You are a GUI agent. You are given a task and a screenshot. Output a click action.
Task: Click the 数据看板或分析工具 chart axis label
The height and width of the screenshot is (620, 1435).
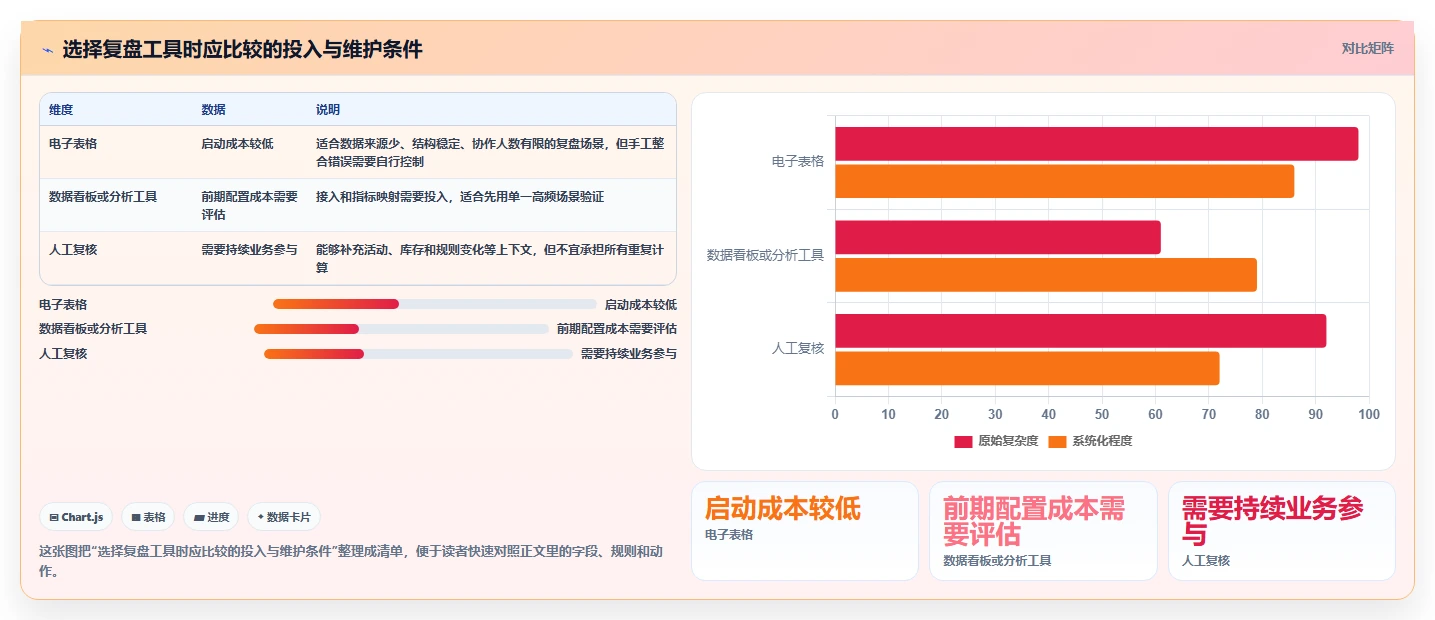[x=765, y=255]
